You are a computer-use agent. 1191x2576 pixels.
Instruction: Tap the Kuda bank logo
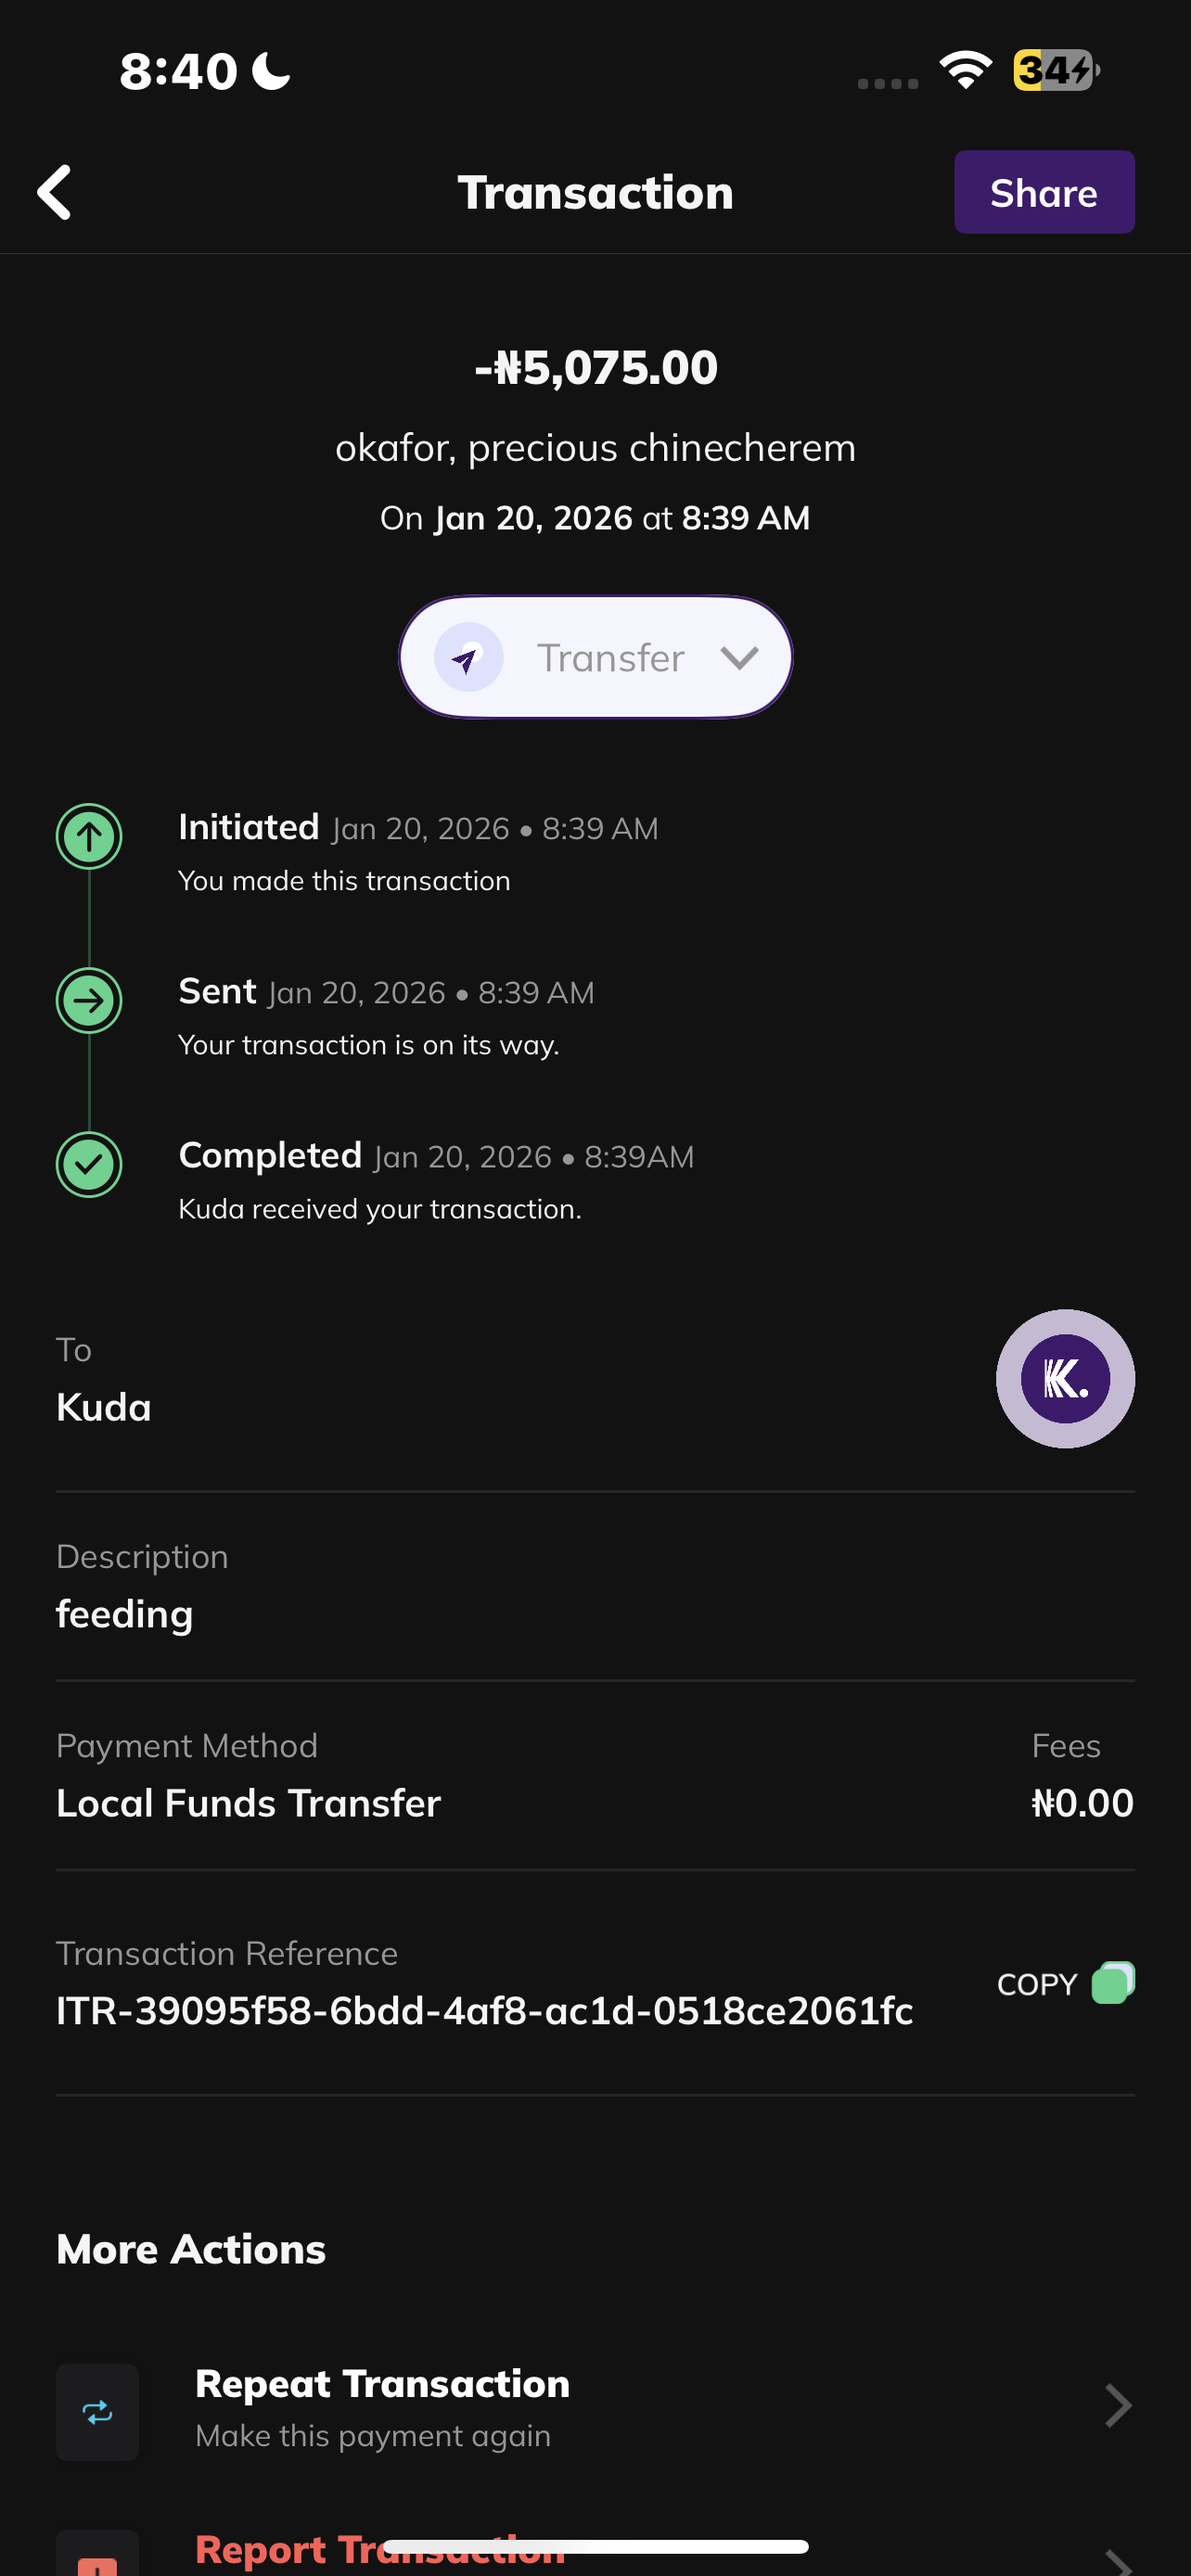point(1064,1378)
